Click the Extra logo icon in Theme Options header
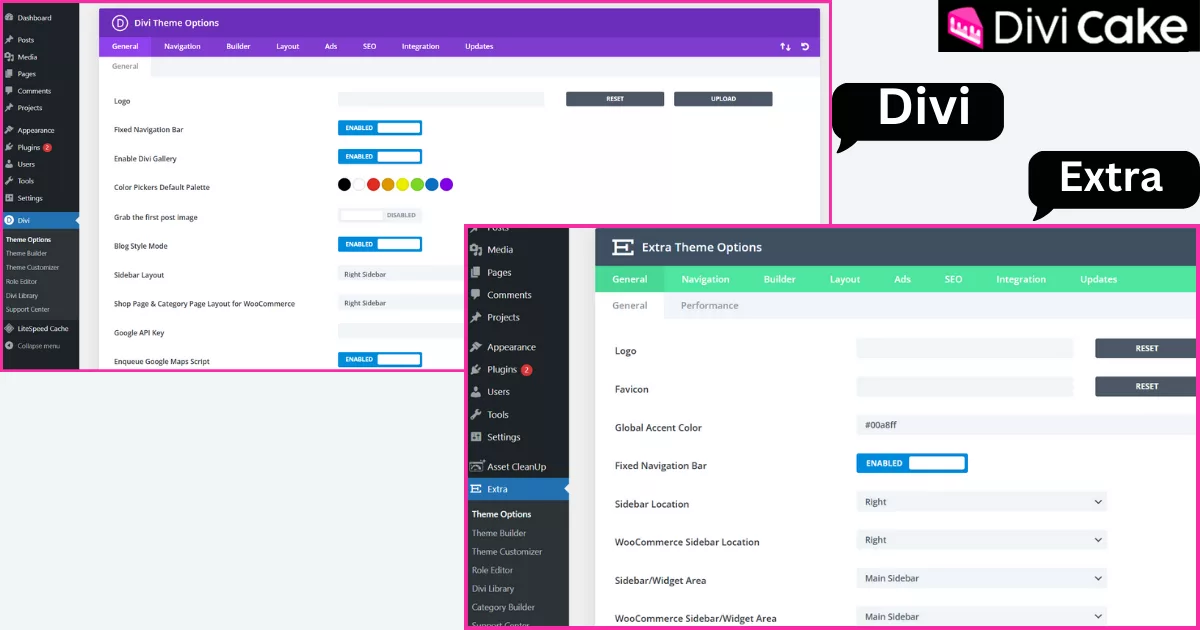Viewport: 1200px width, 630px height. [622, 247]
